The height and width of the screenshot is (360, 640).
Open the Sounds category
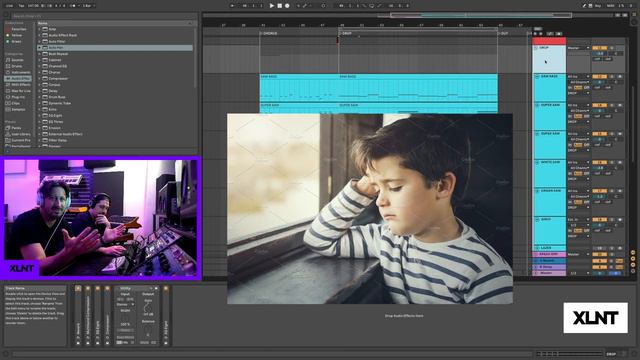tap(17, 60)
